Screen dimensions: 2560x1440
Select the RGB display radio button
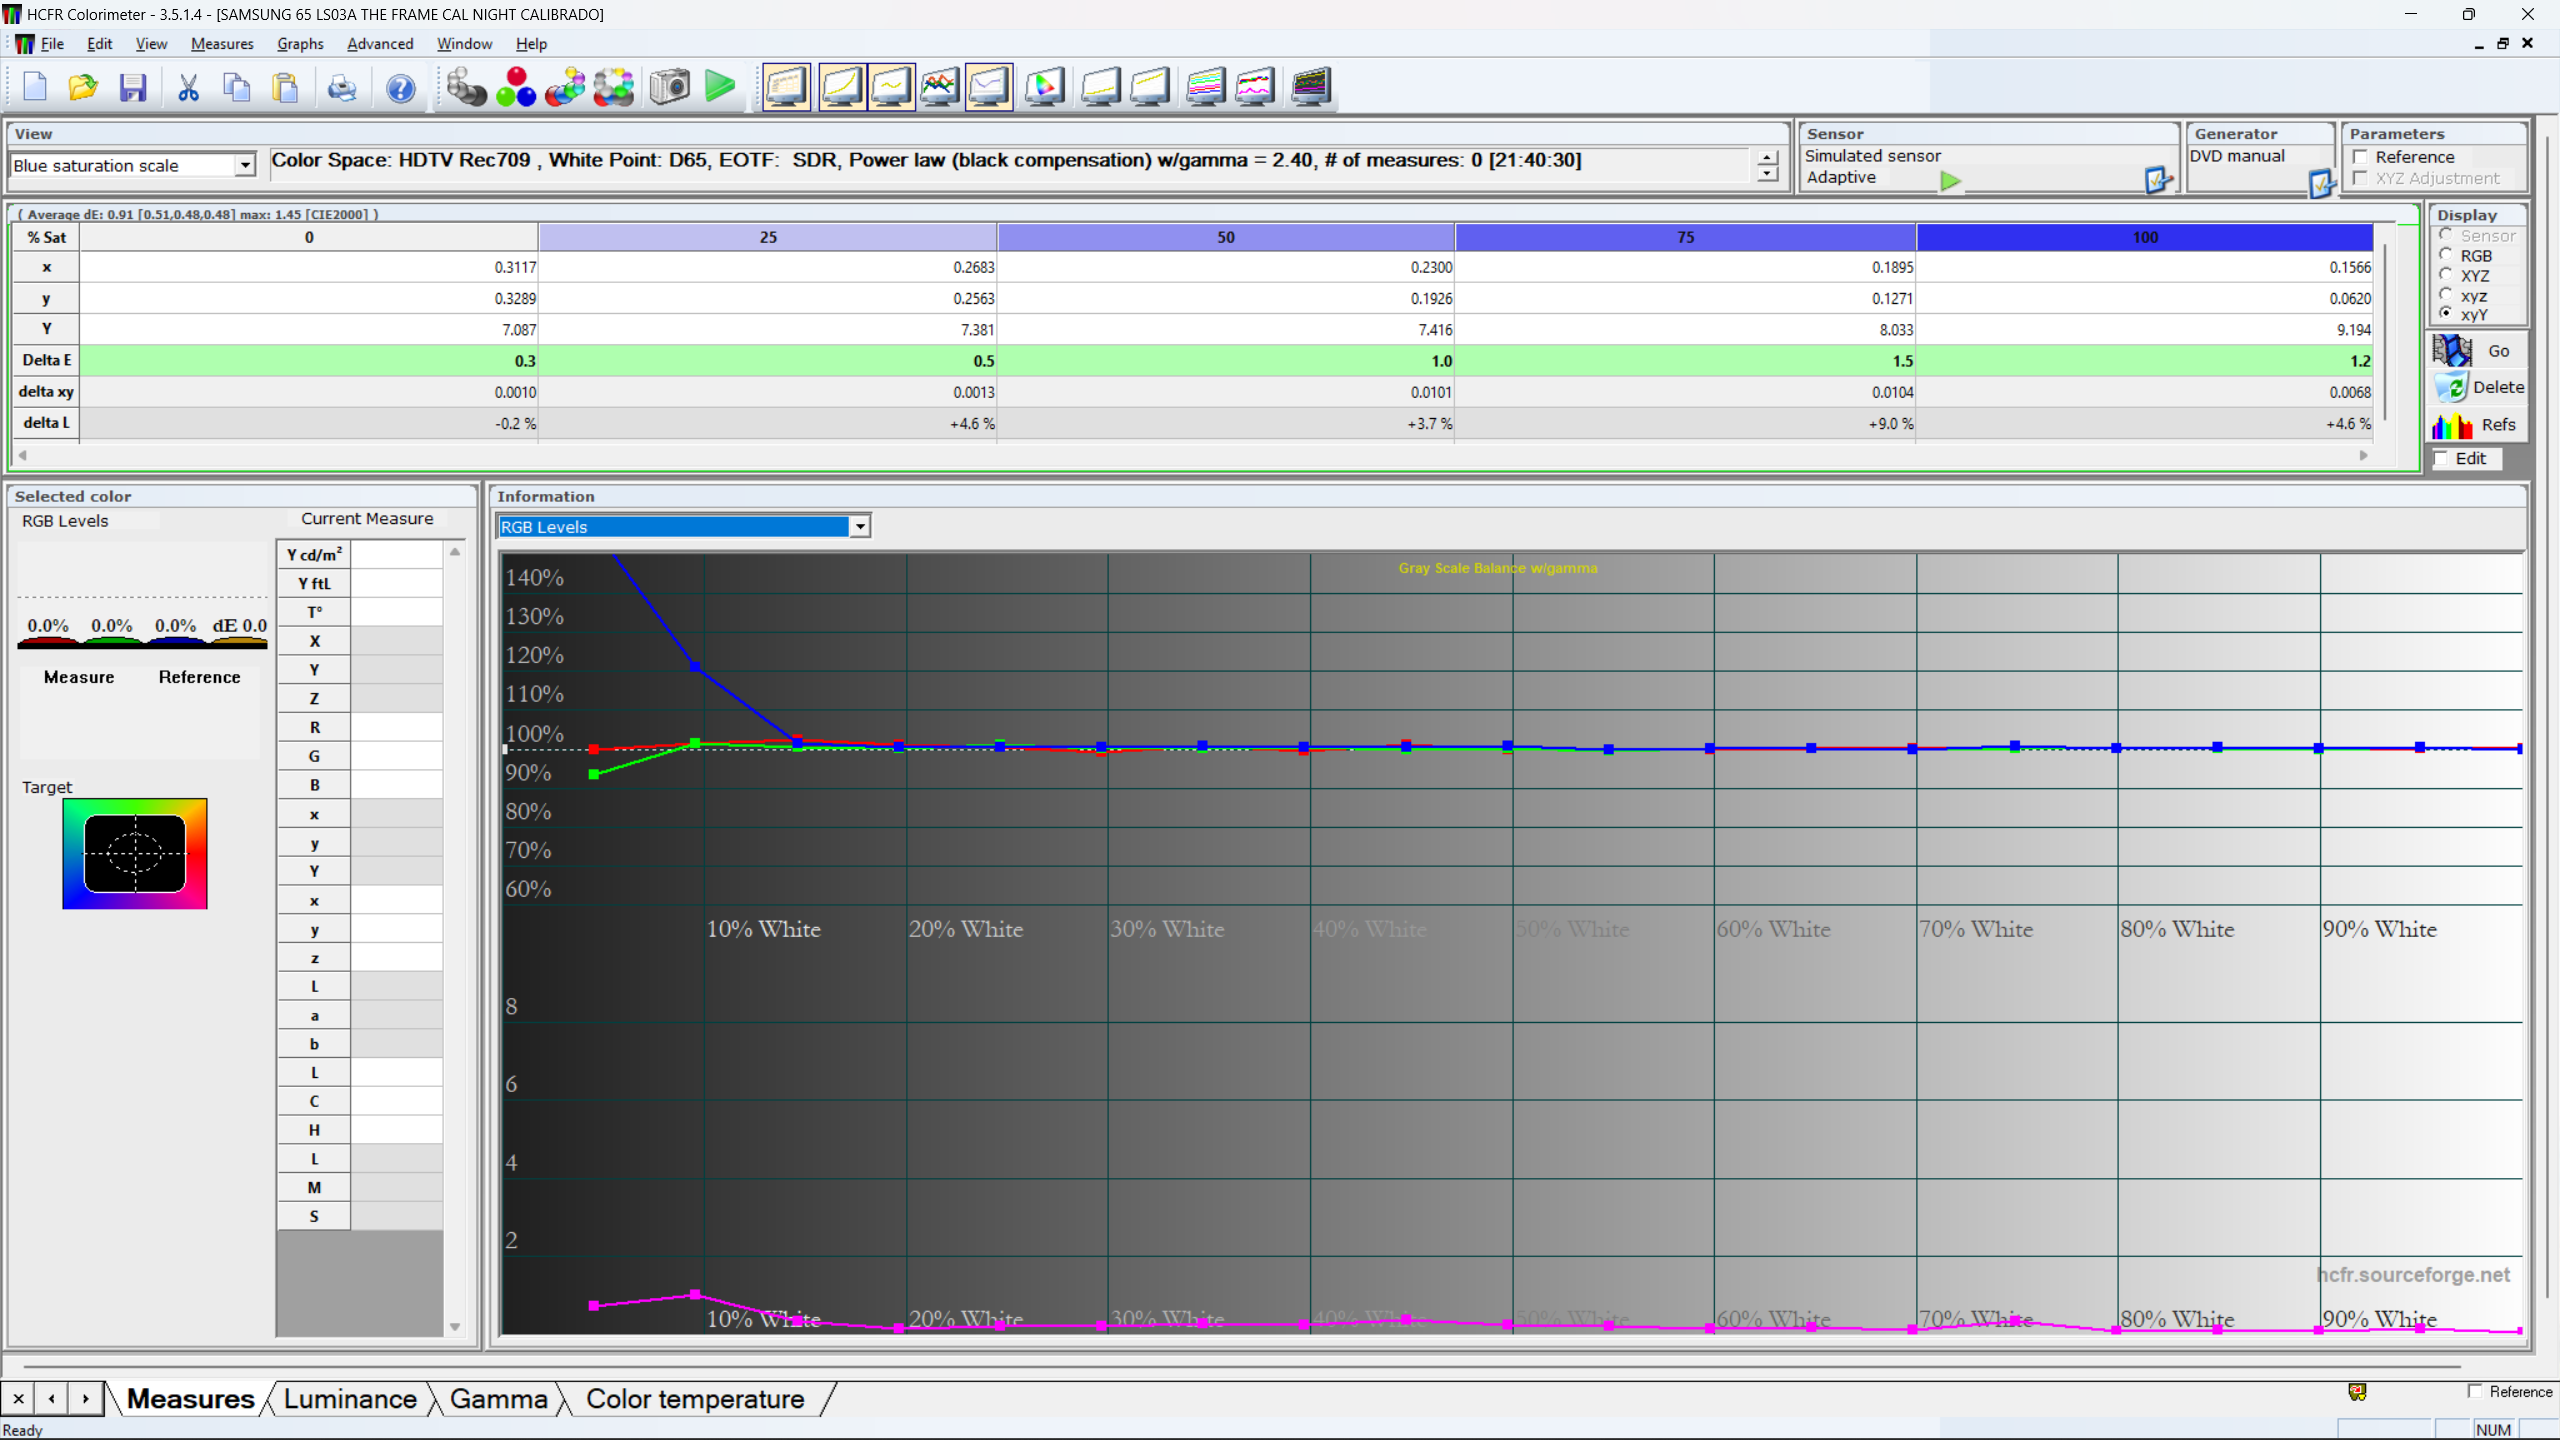click(x=2446, y=255)
